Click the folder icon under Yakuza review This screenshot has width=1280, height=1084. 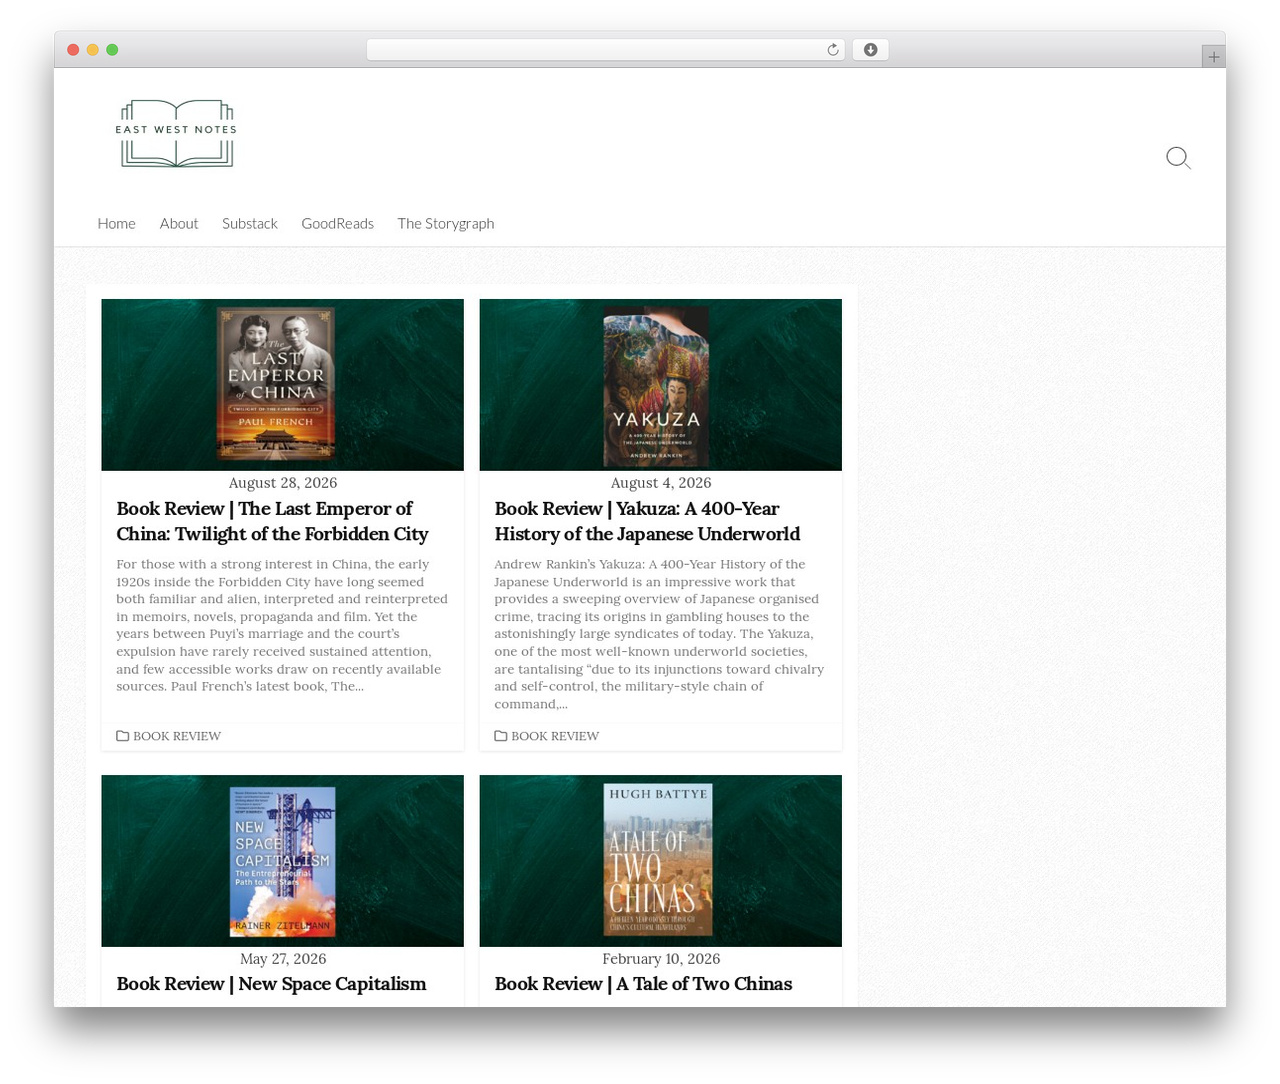500,736
